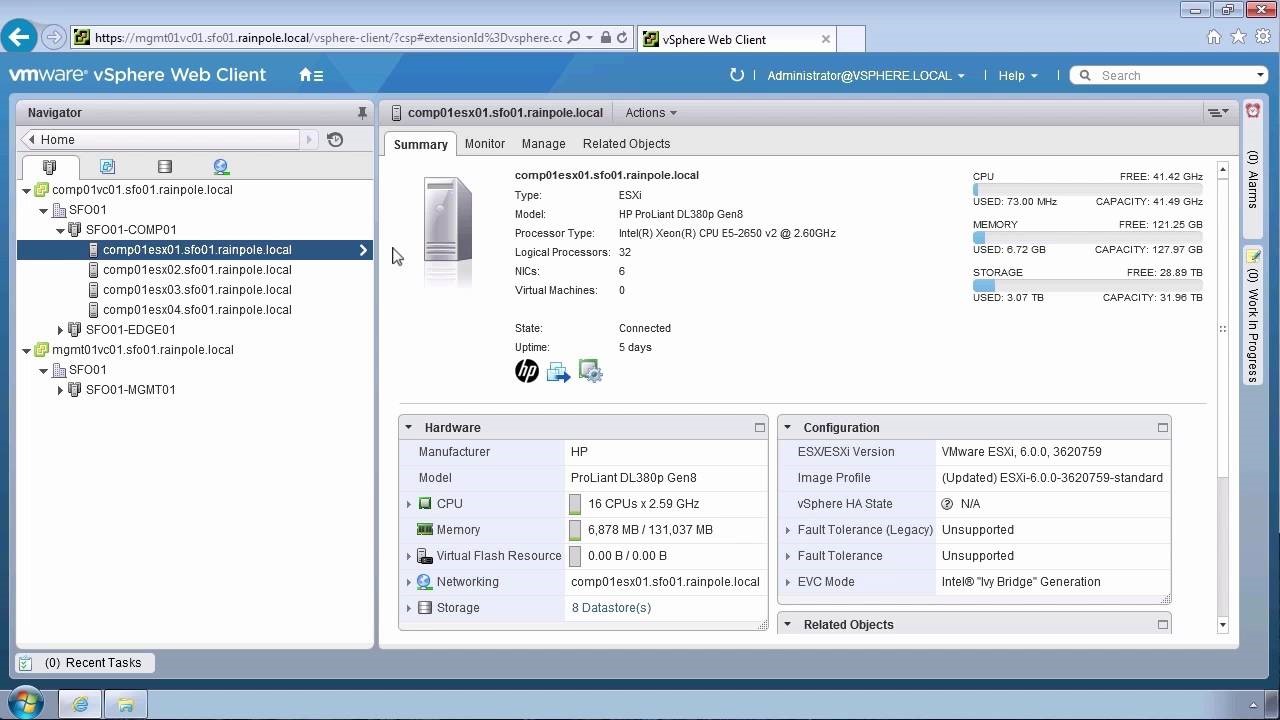Viewport: 1280px width, 720px height.
Task: Open the Hosts and Clusters navigator tab
Action: pyautogui.click(x=49, y=167)
